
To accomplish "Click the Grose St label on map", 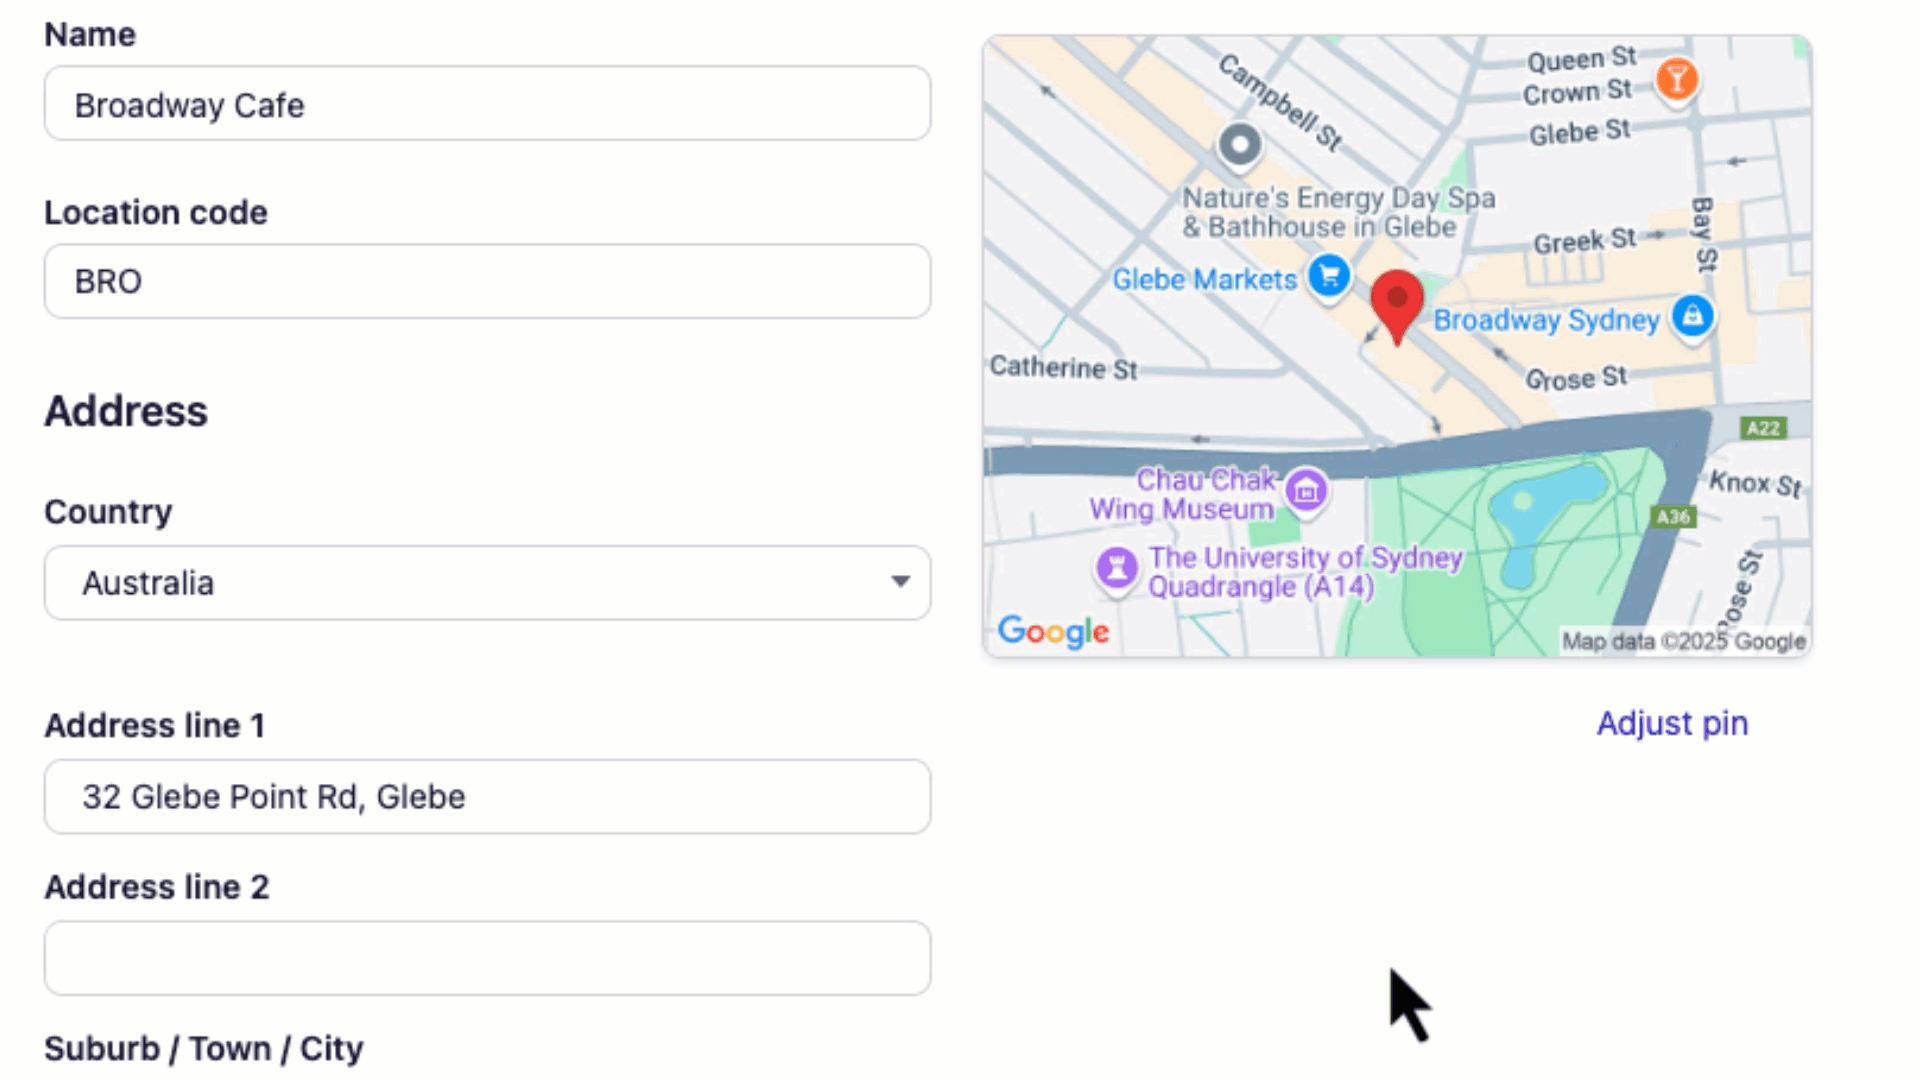I will tap(1576, 378).
